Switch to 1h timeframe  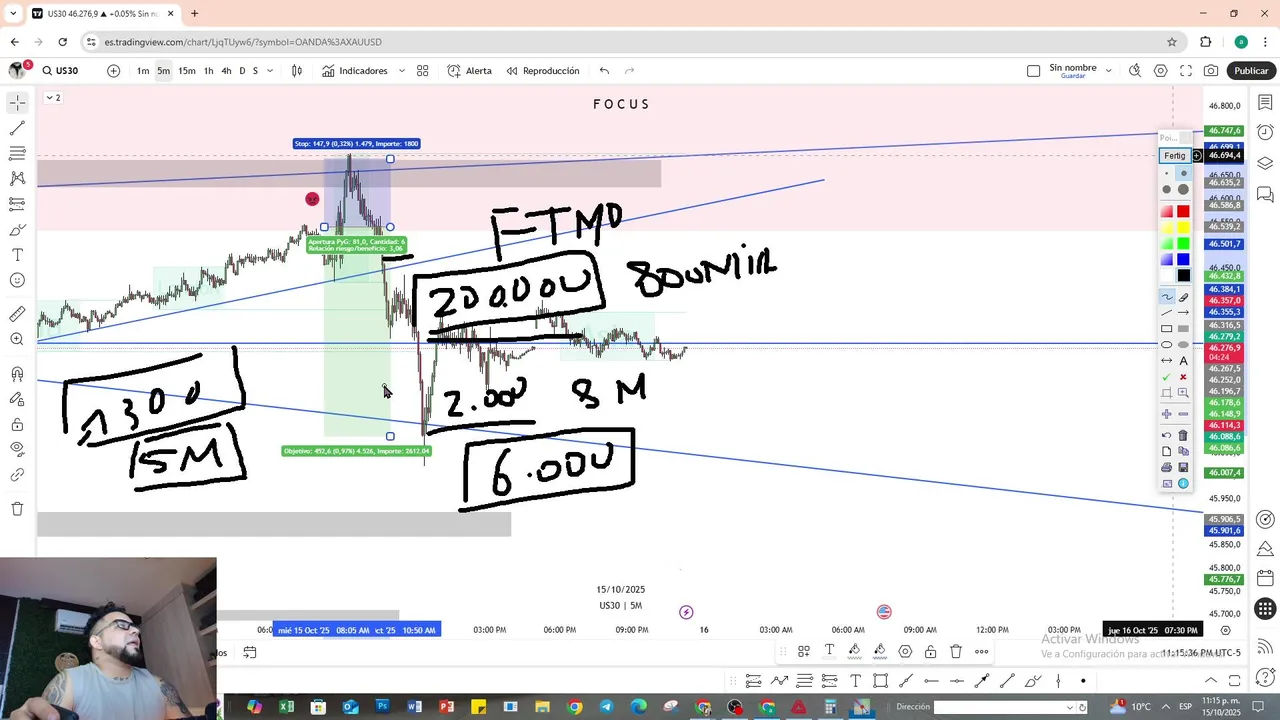coord(208,71)
